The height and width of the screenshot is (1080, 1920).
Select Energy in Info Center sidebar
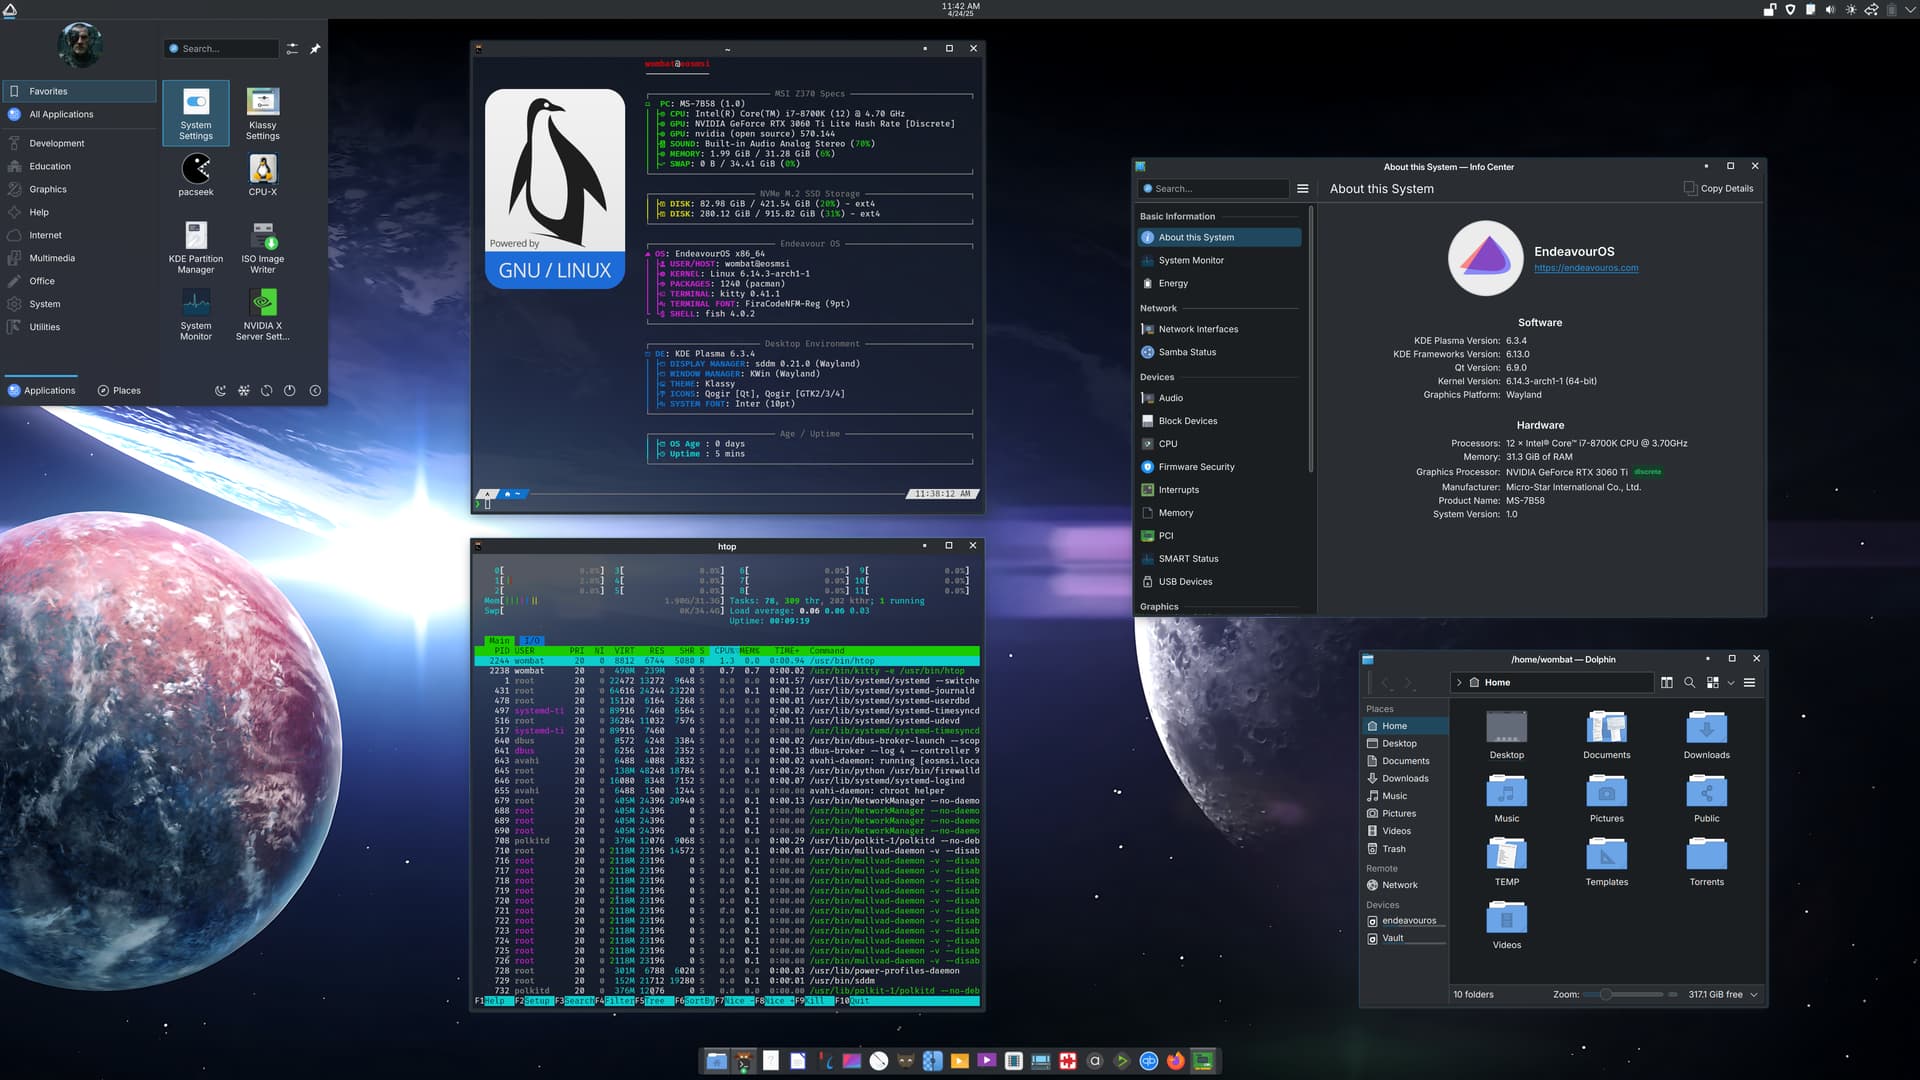pyautogui.click(x=1220, y=283)
